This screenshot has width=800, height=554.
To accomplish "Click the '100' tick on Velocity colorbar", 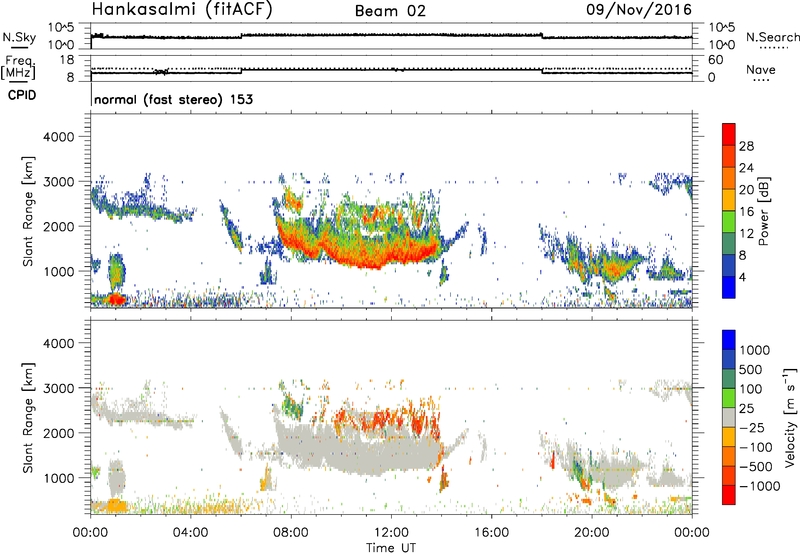I will pos(751,389).
